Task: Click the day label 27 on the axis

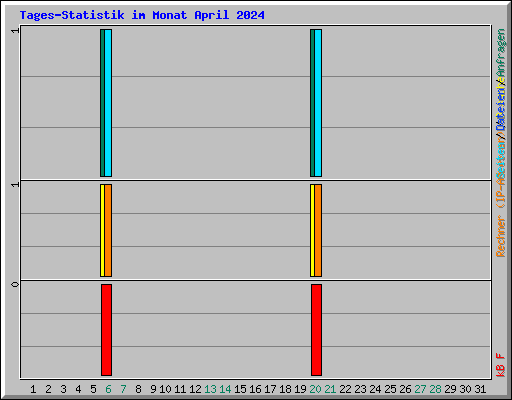Action: coord(420,389)
